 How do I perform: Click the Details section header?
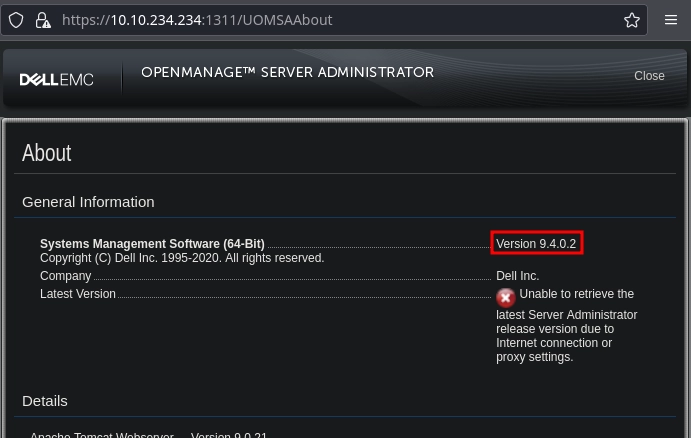45,401
